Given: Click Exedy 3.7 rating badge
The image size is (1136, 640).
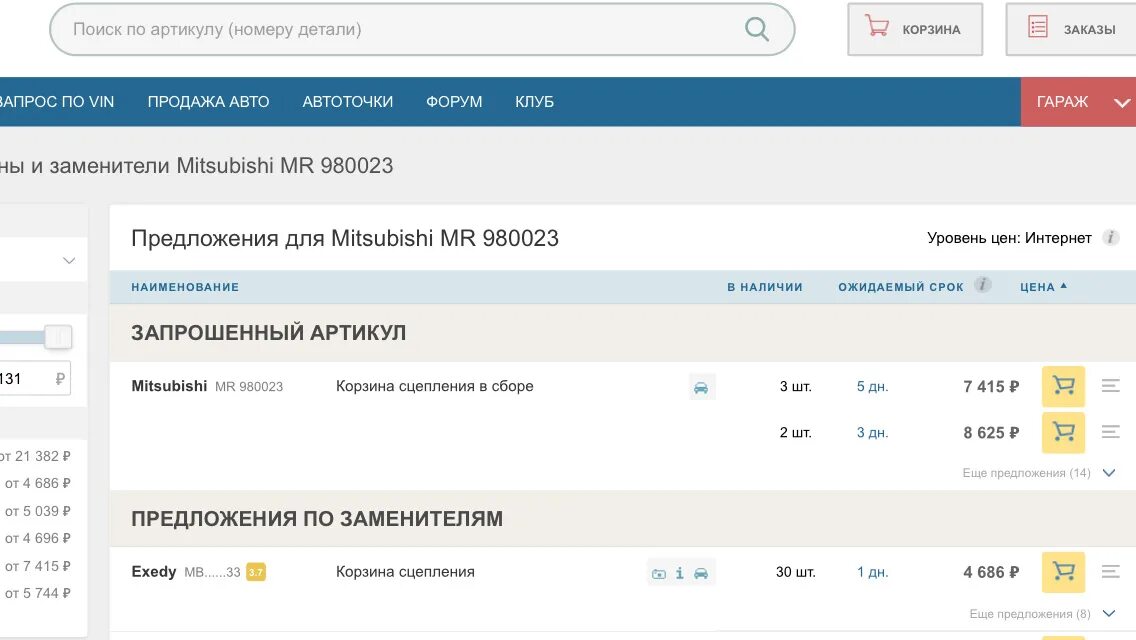Looking at the screenshot, I should (256, 572).
